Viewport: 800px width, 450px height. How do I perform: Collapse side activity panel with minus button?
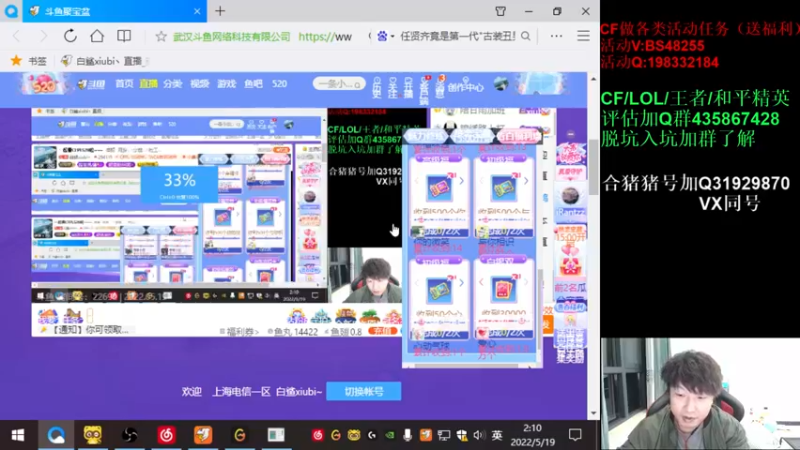coord(570,135)
